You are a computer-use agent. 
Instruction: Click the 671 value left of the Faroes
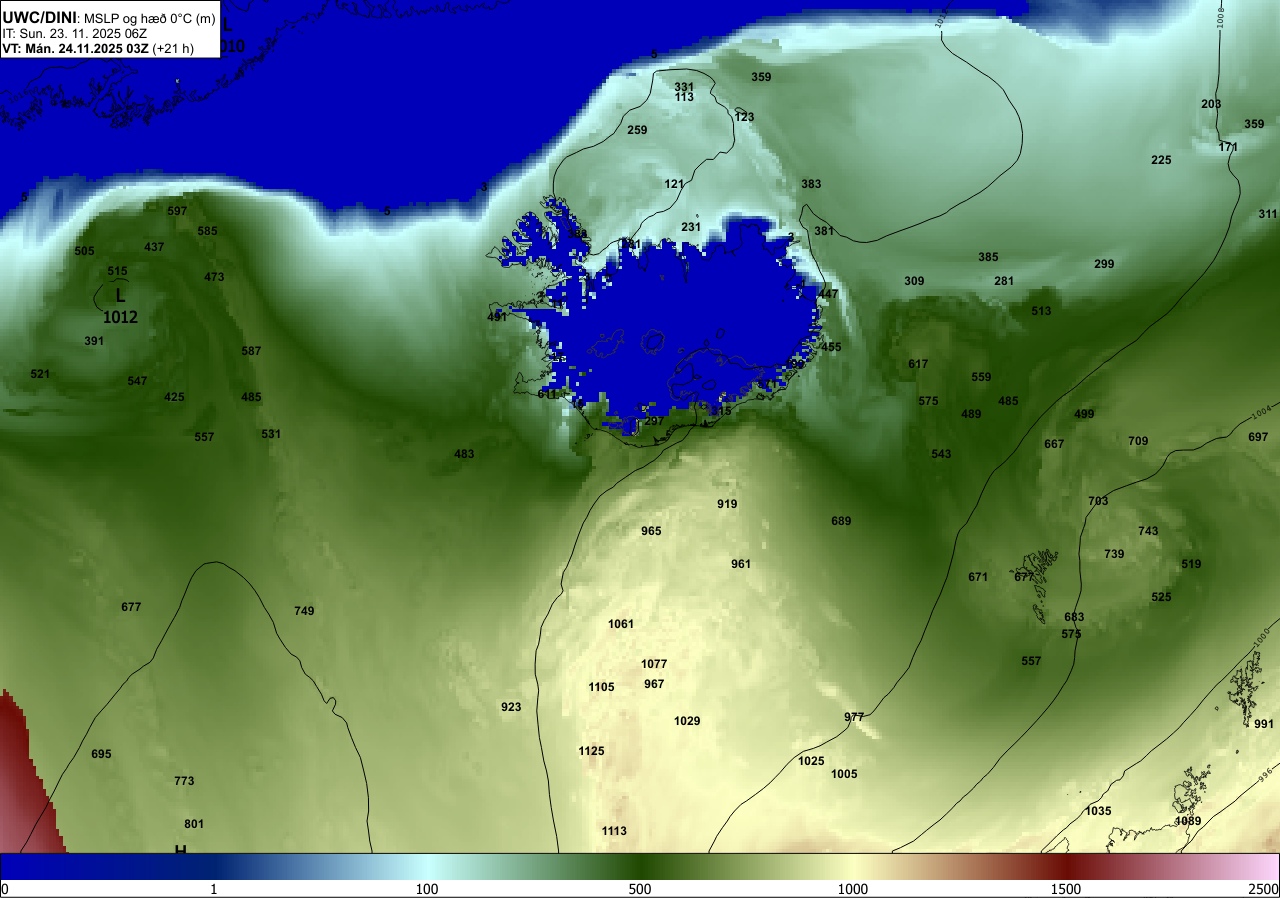pos(978,577)
